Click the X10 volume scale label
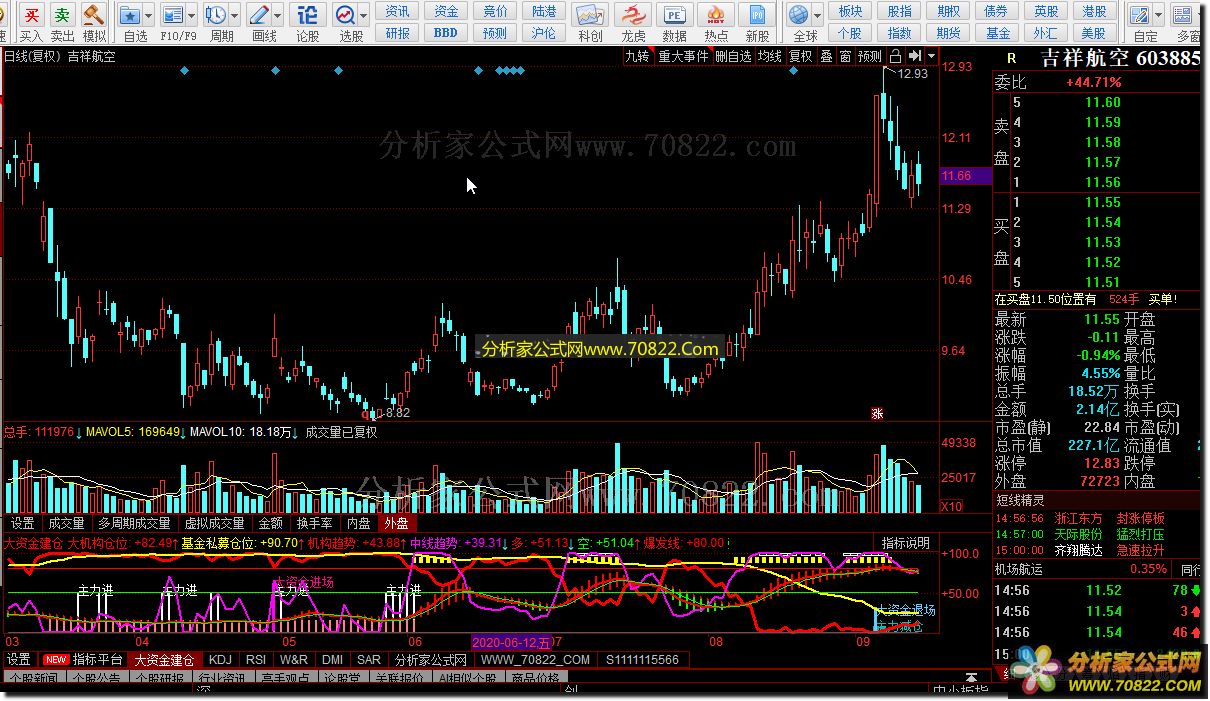Screen dimensions: 1210x701 coord(953,507)
